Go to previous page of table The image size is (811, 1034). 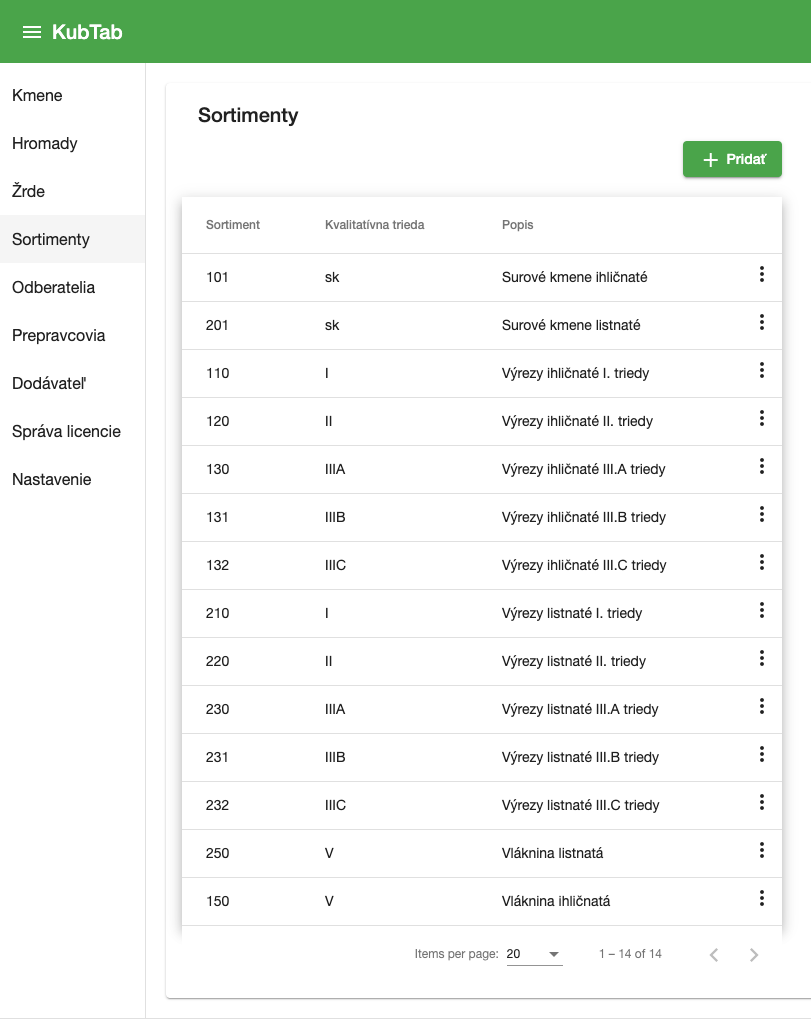coord(714,955)
